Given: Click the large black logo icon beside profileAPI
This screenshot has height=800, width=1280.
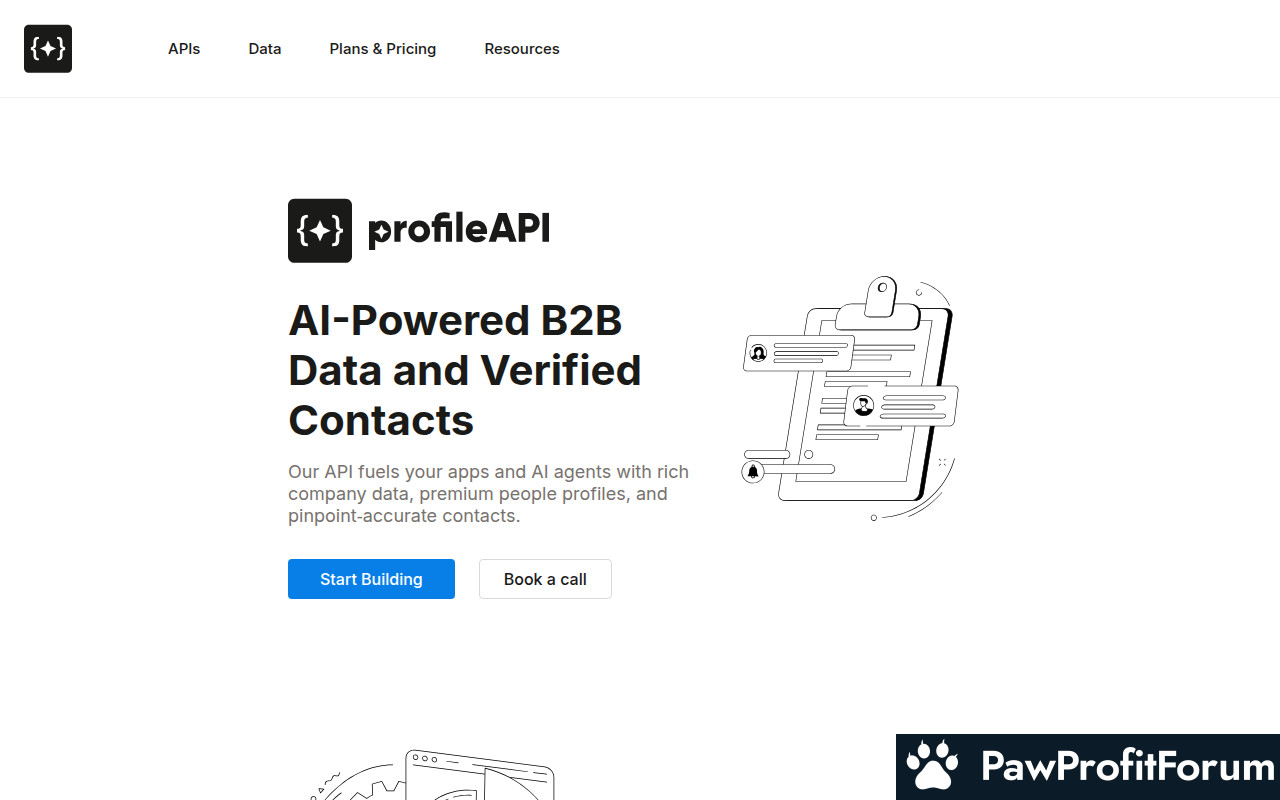Looking at the screenshot, I should tap(320, 231).
